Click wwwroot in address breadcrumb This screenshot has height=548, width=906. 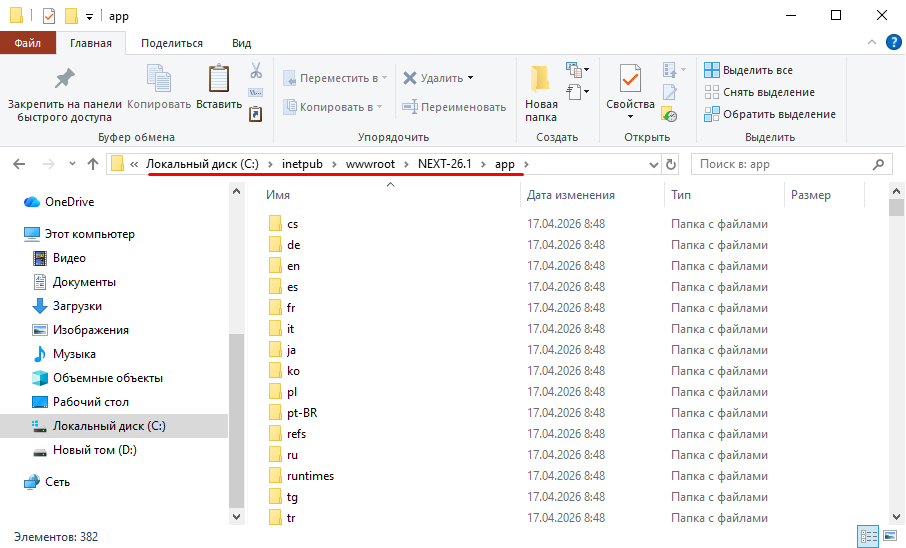[370, 164]
